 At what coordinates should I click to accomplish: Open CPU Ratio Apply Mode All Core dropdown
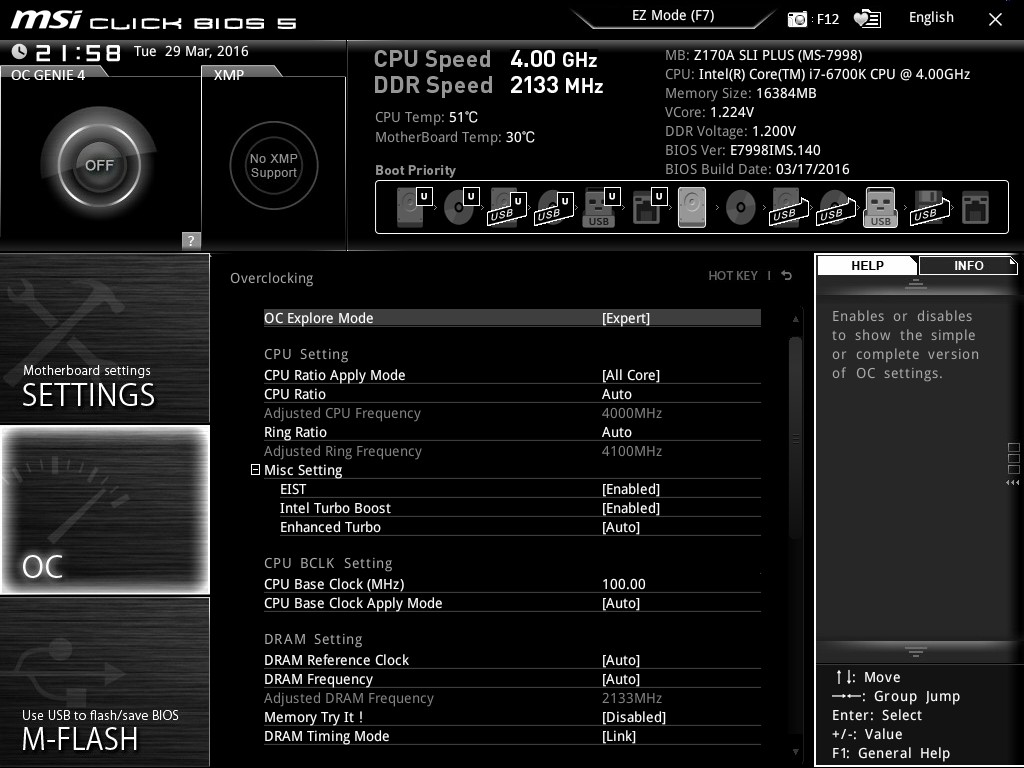click(x=512, y=375)
